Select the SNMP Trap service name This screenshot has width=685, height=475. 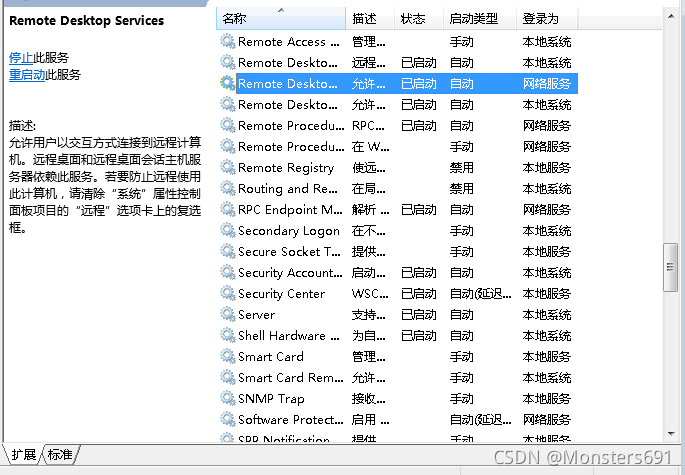(271, 399)
